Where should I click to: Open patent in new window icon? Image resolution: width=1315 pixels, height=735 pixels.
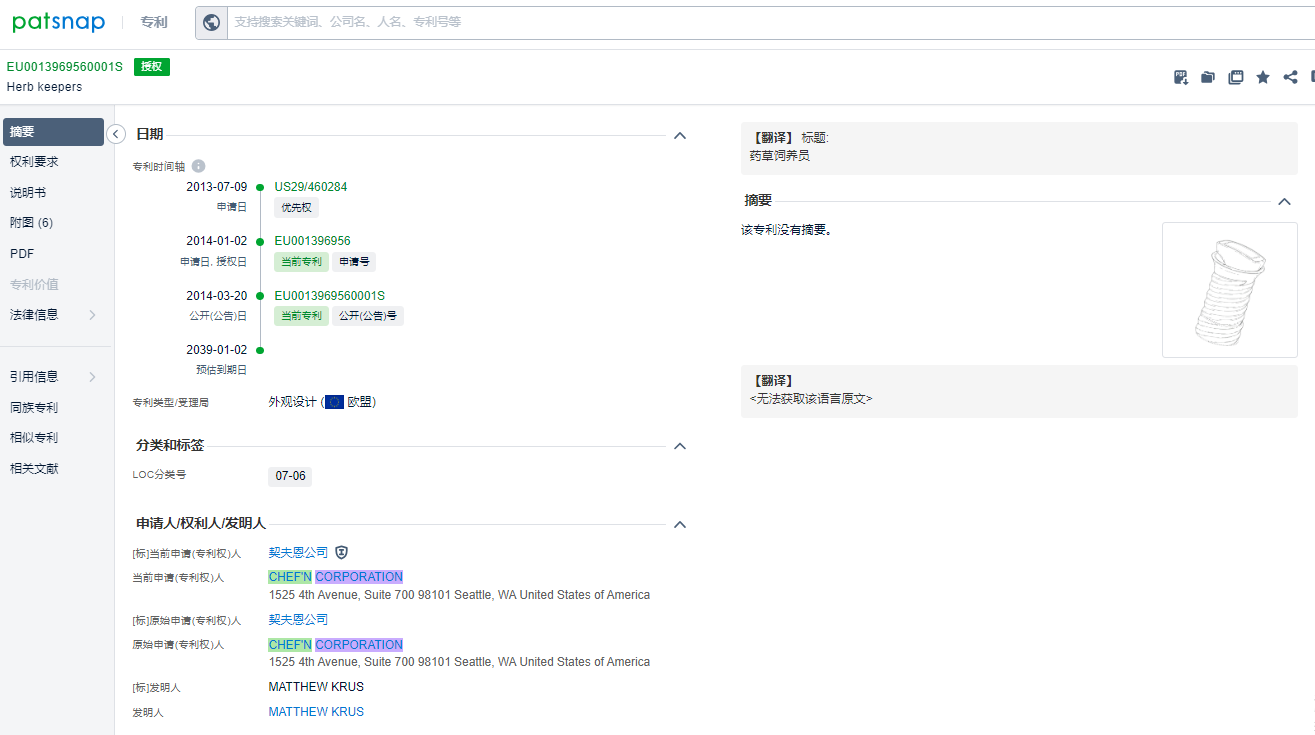point(1236,77)
